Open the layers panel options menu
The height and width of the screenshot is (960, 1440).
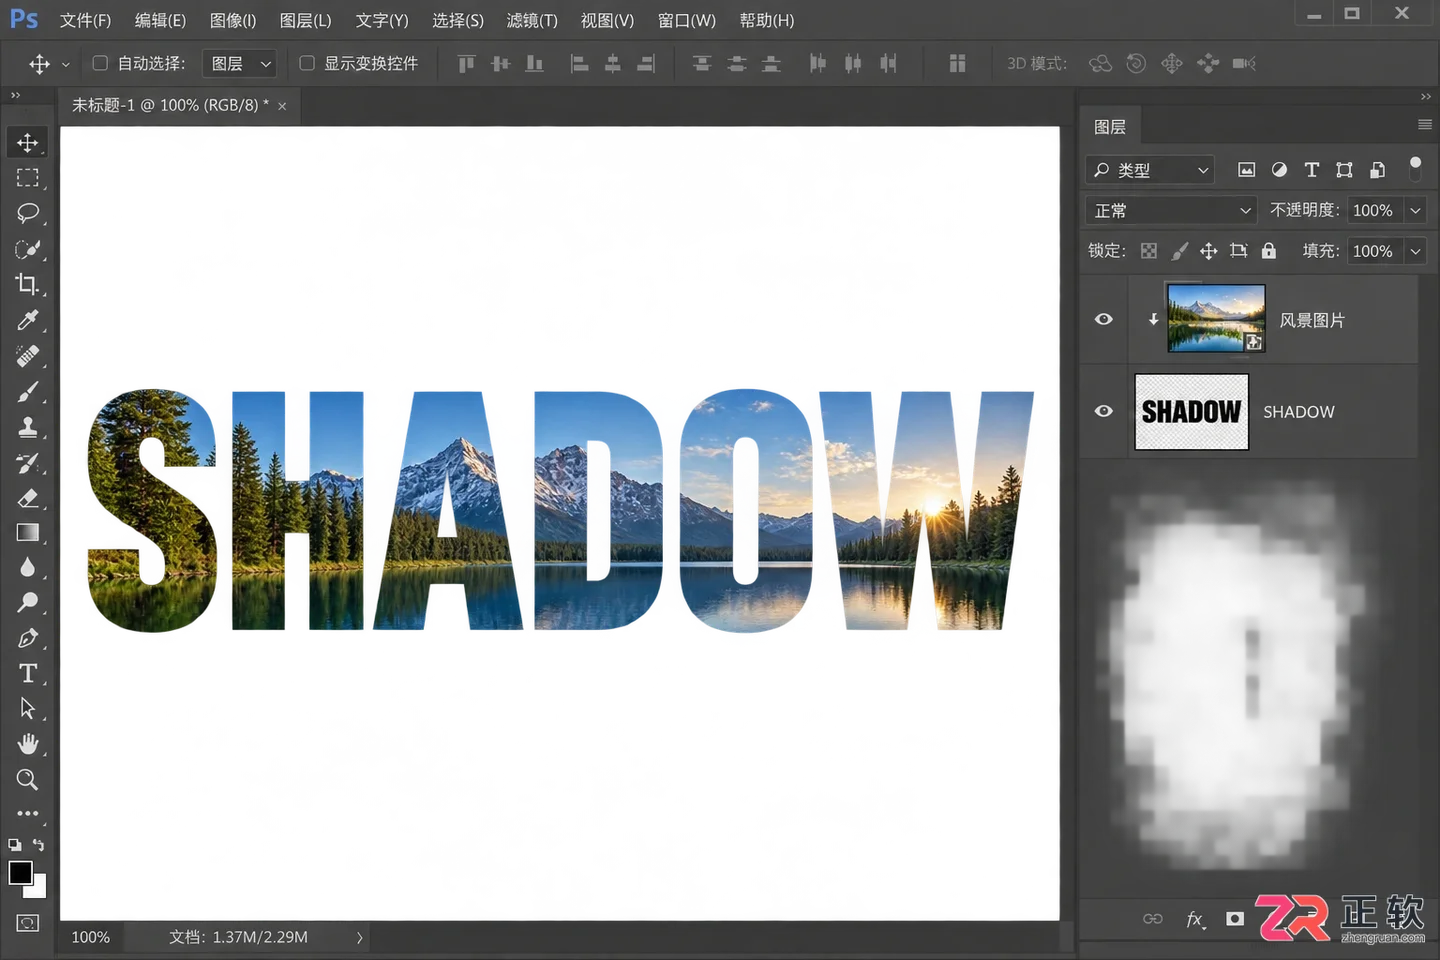click(x=1425, y=125)
